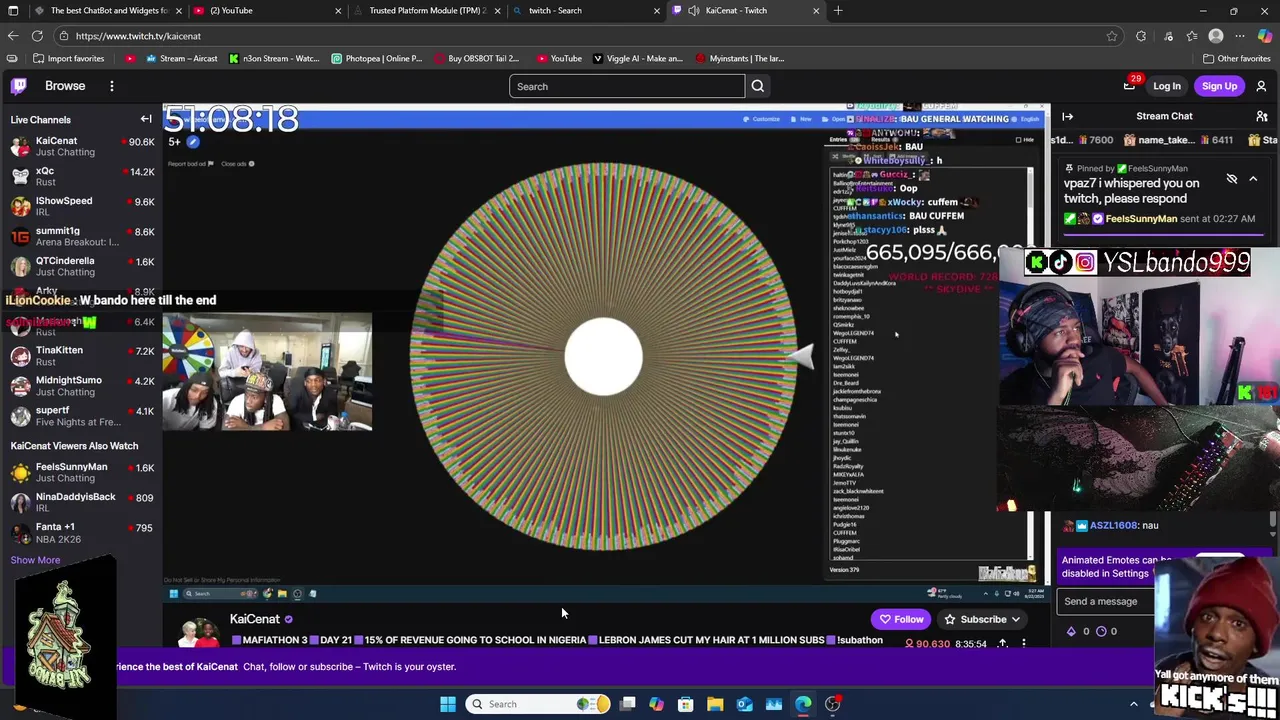Open browser settings and more menu
Viewport: 1280px width, 720px height.
pyautogui.click(x=1242, y=36)
